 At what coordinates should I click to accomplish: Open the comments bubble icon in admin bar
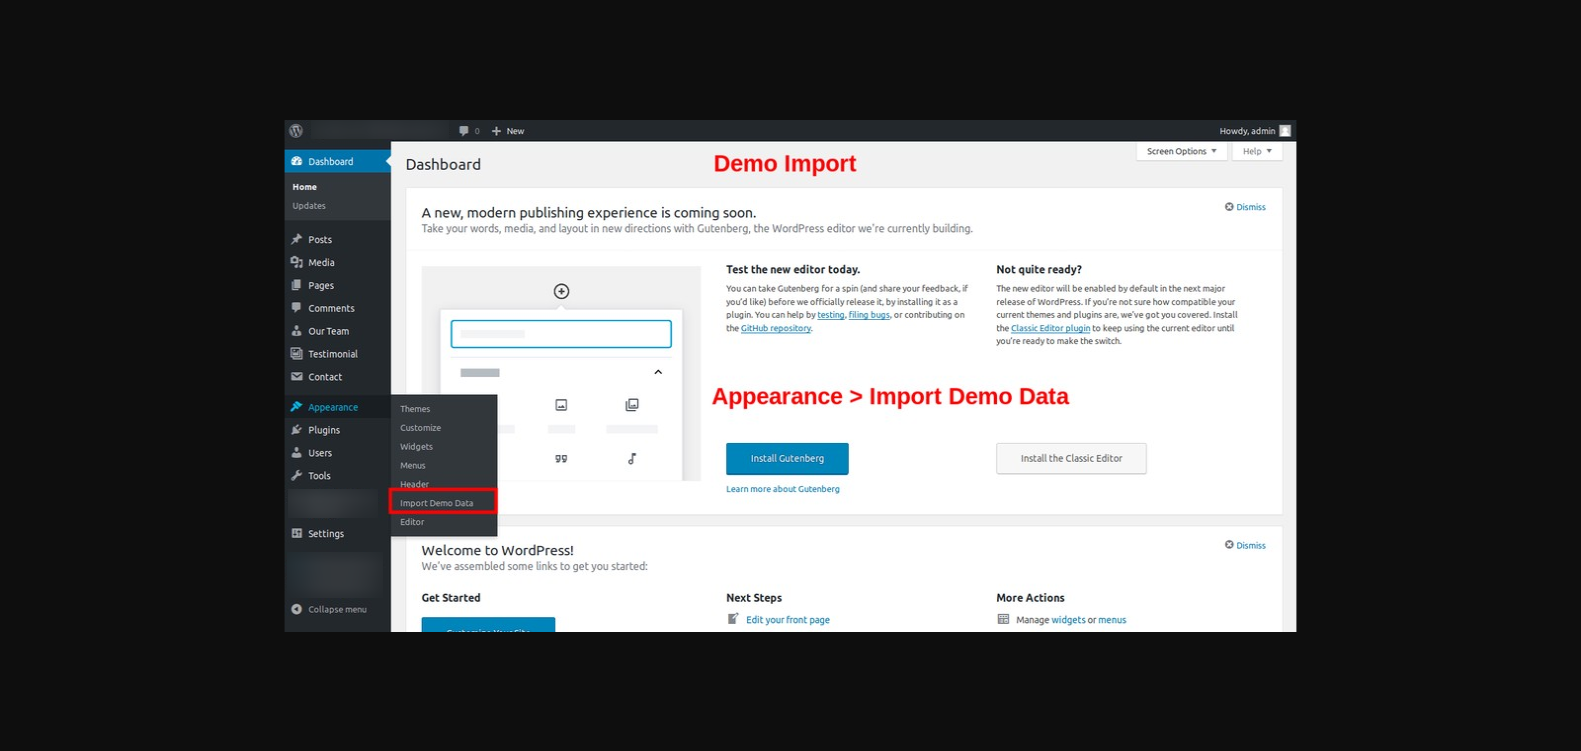[464, 131]
